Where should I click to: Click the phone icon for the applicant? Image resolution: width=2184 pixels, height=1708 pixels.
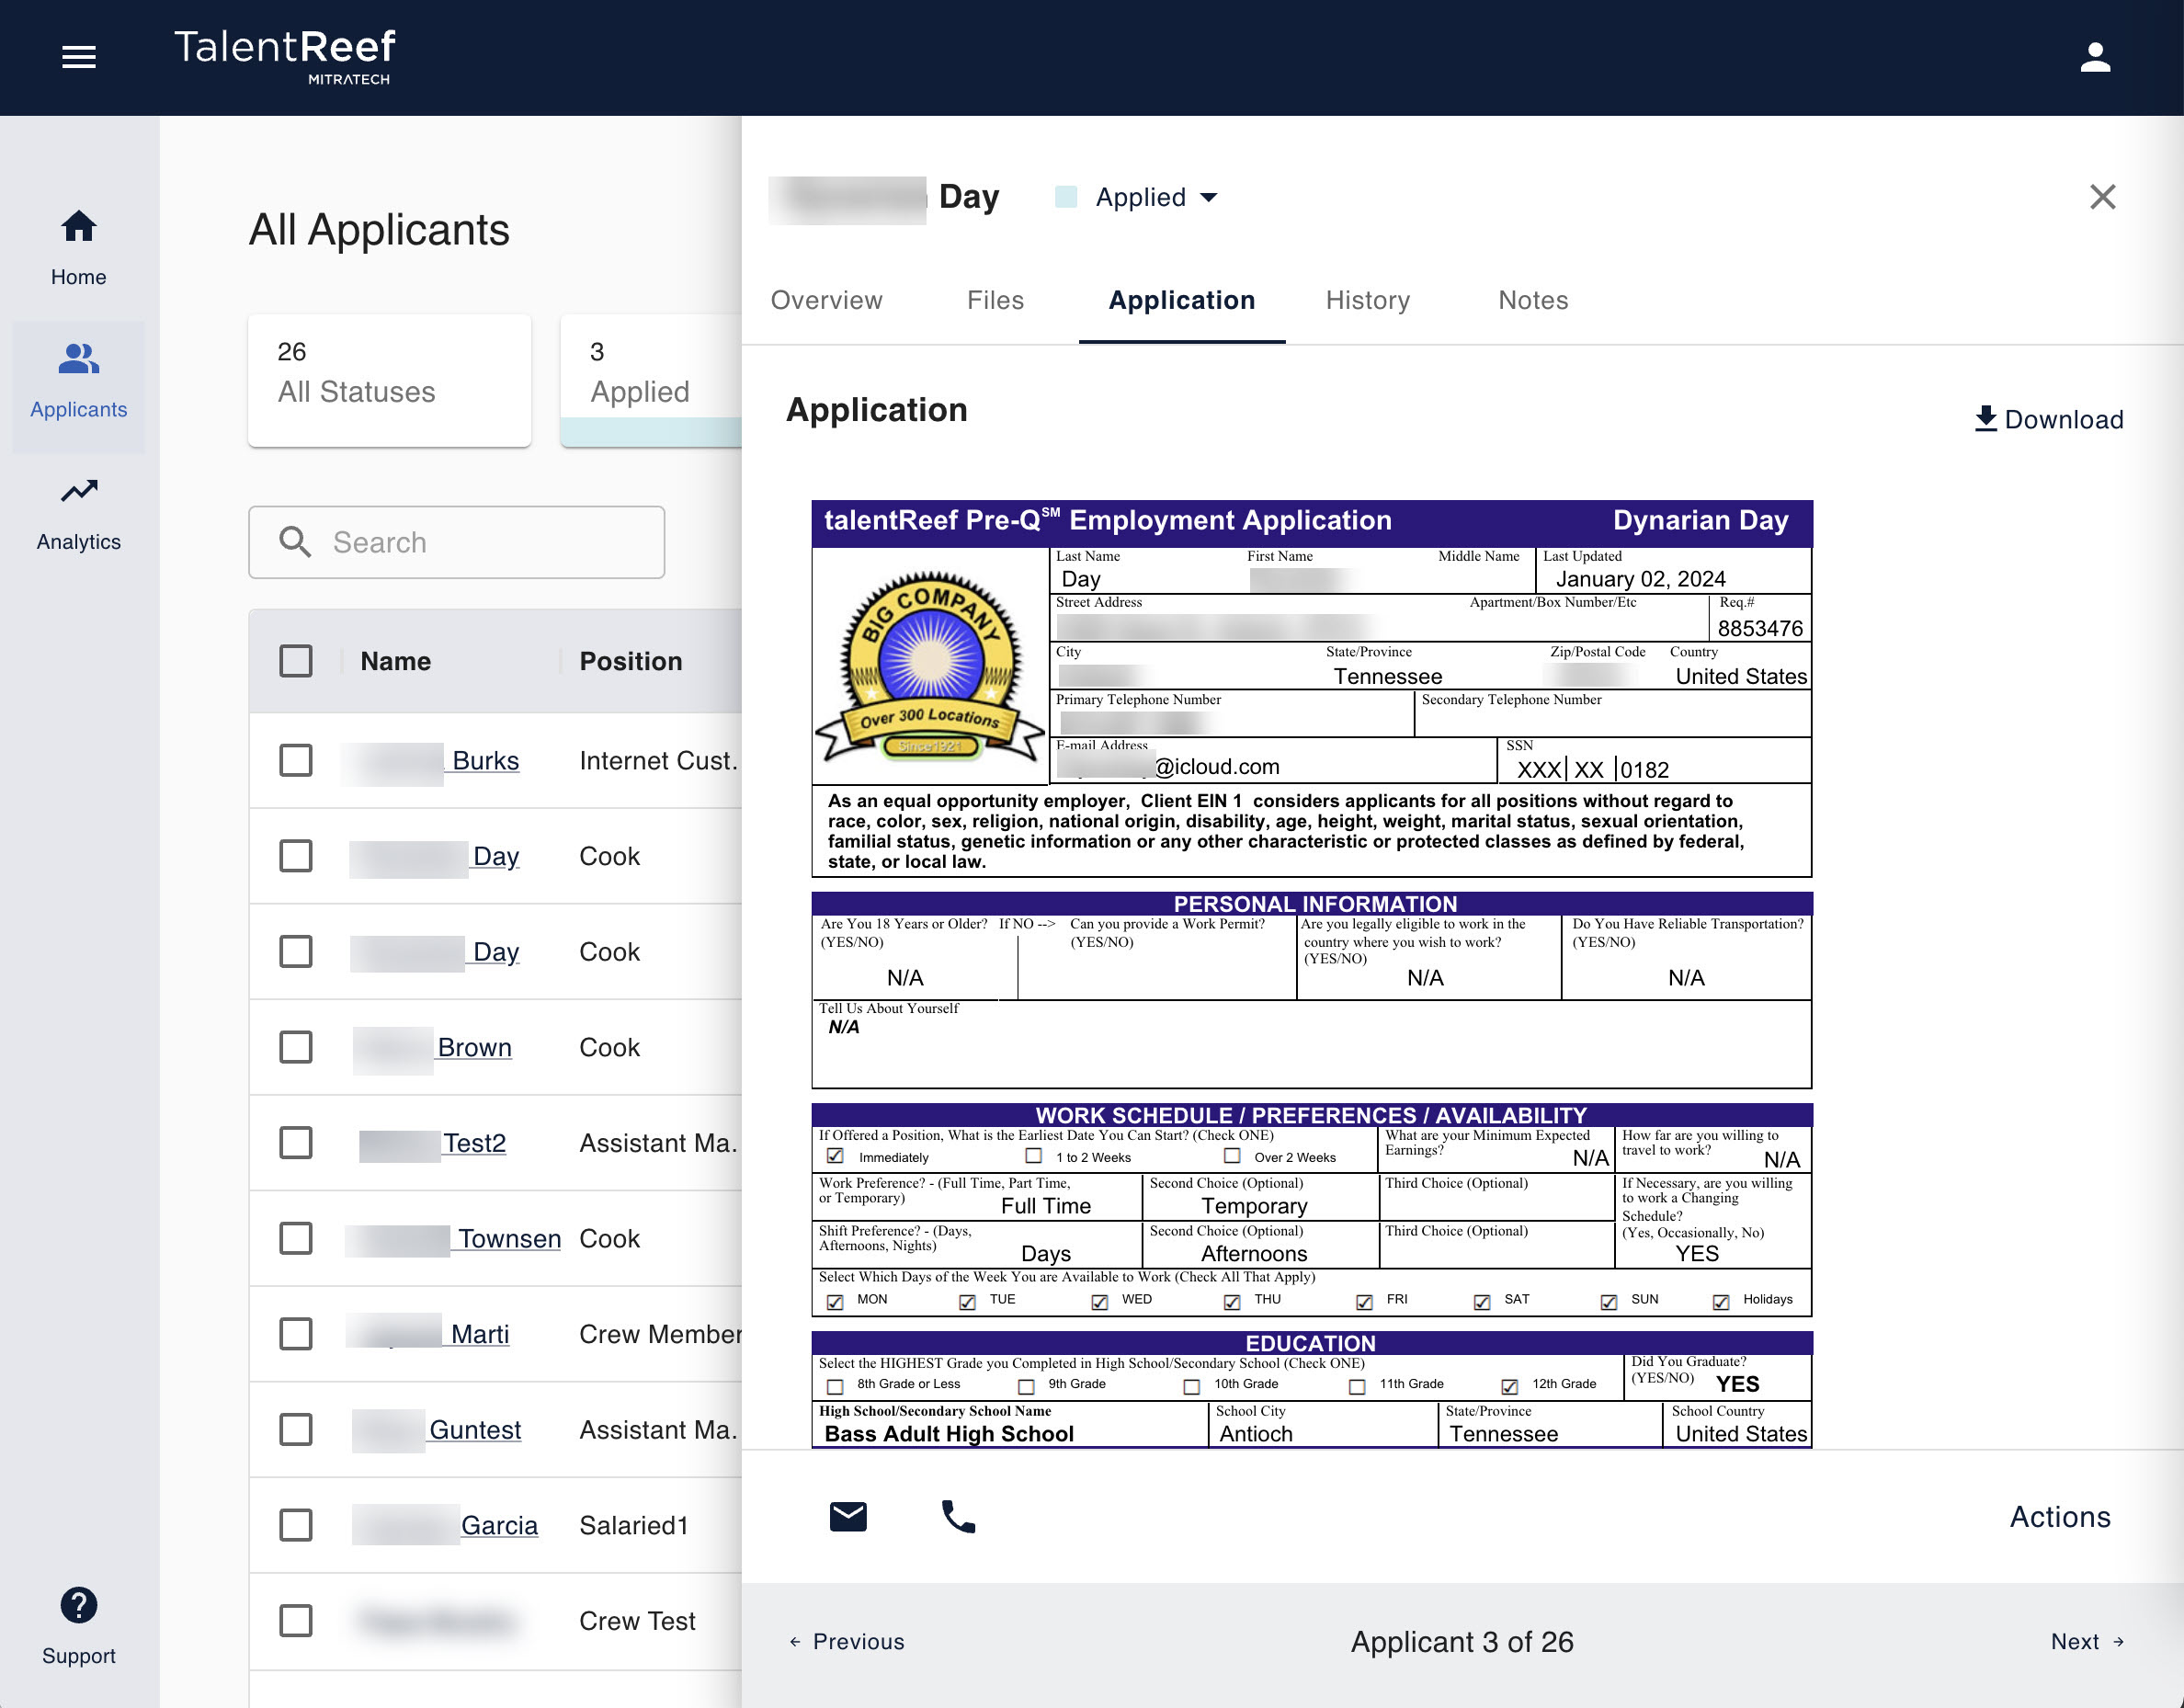pos(956,1517)
